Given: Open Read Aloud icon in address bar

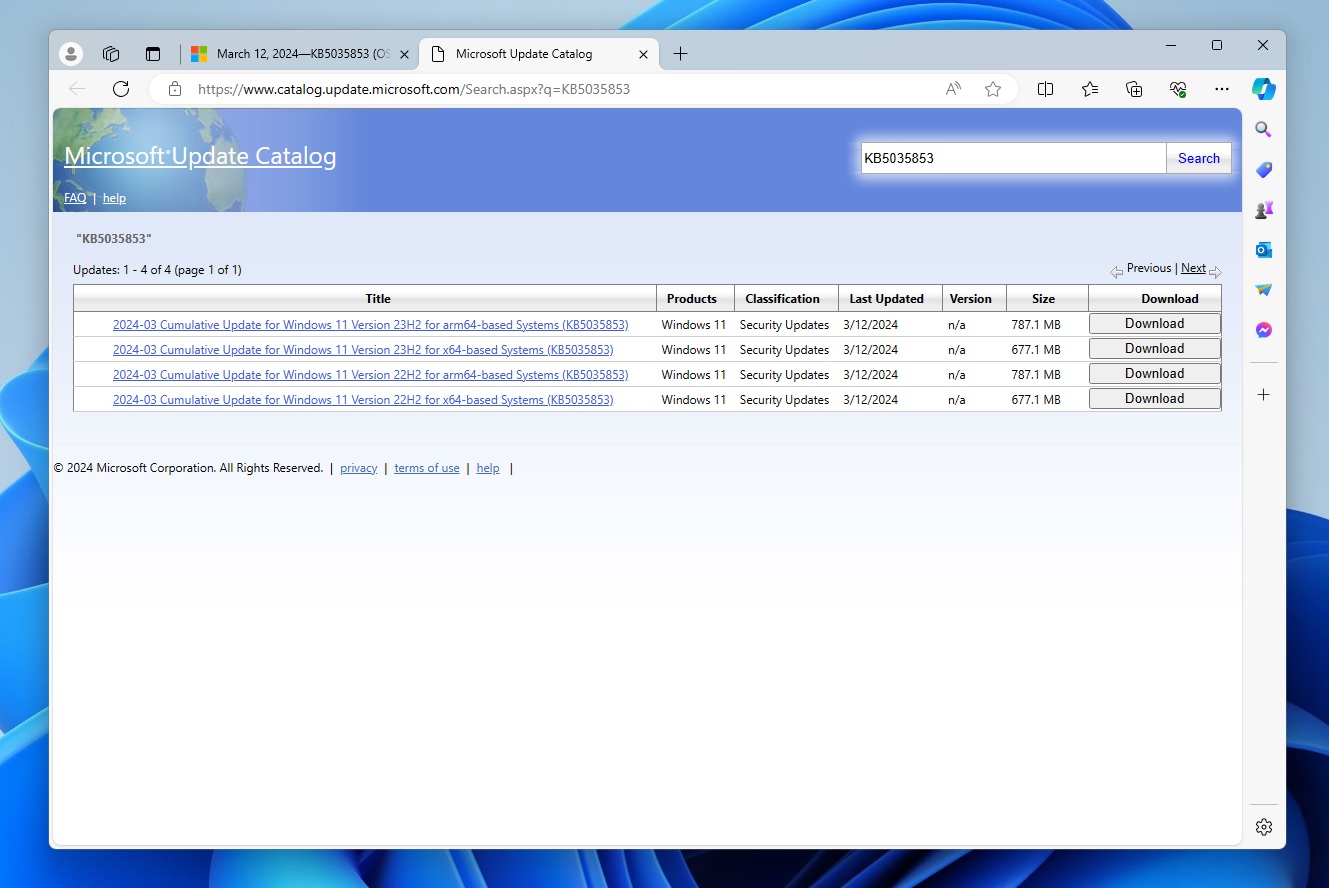Looking at the screenshot, I should click(x=953, y=89).
